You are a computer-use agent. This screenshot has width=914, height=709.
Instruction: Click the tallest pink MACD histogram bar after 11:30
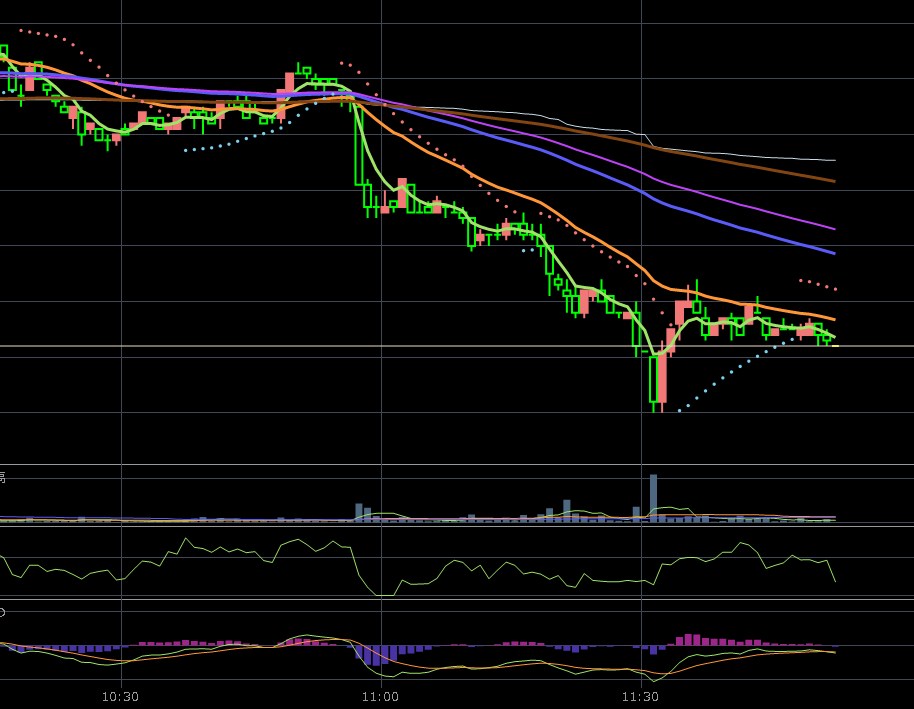[688, 639]
